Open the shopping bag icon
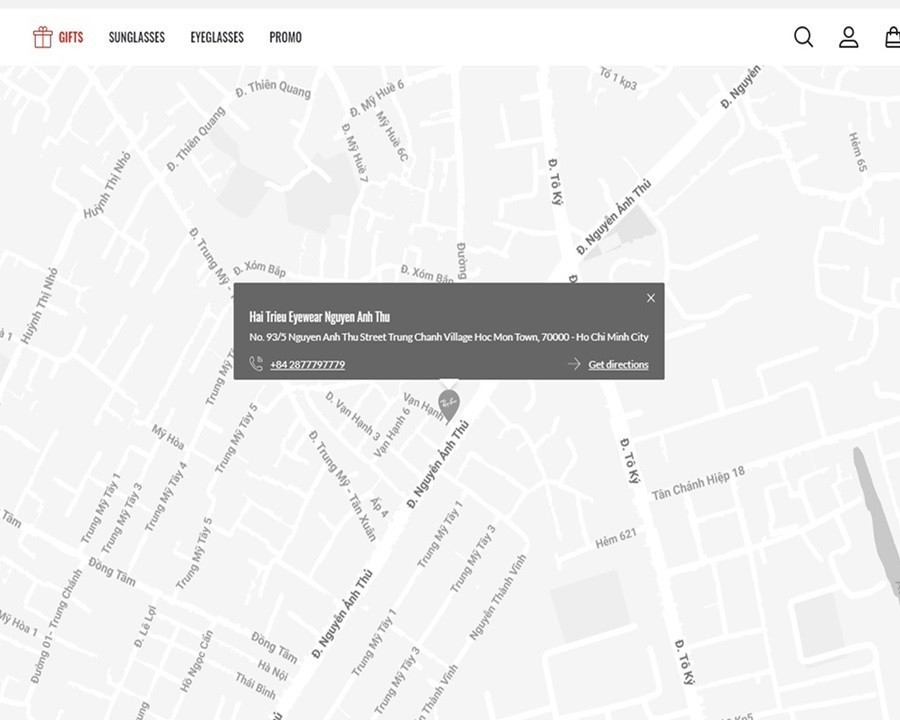Viewport: 900px width, 720px height. pyautogui.click(x=892, y=37)
